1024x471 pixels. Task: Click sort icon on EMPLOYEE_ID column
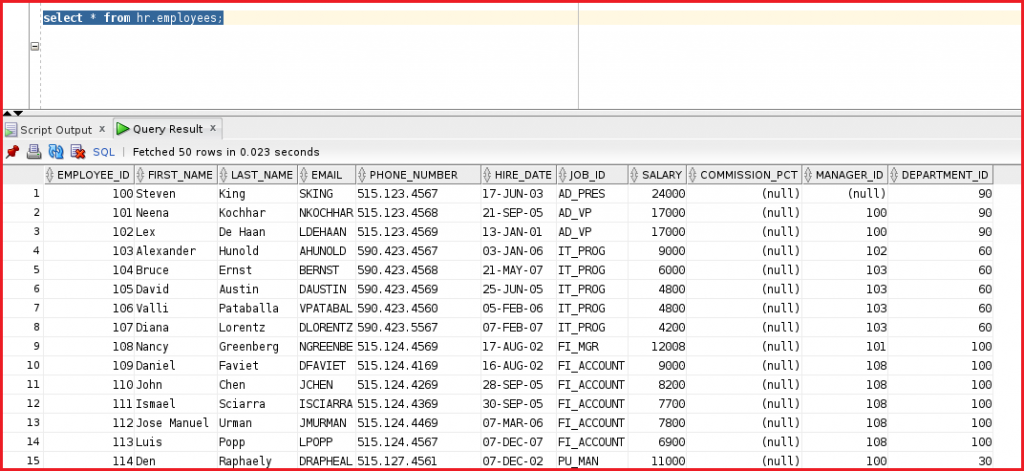(50, 175)
